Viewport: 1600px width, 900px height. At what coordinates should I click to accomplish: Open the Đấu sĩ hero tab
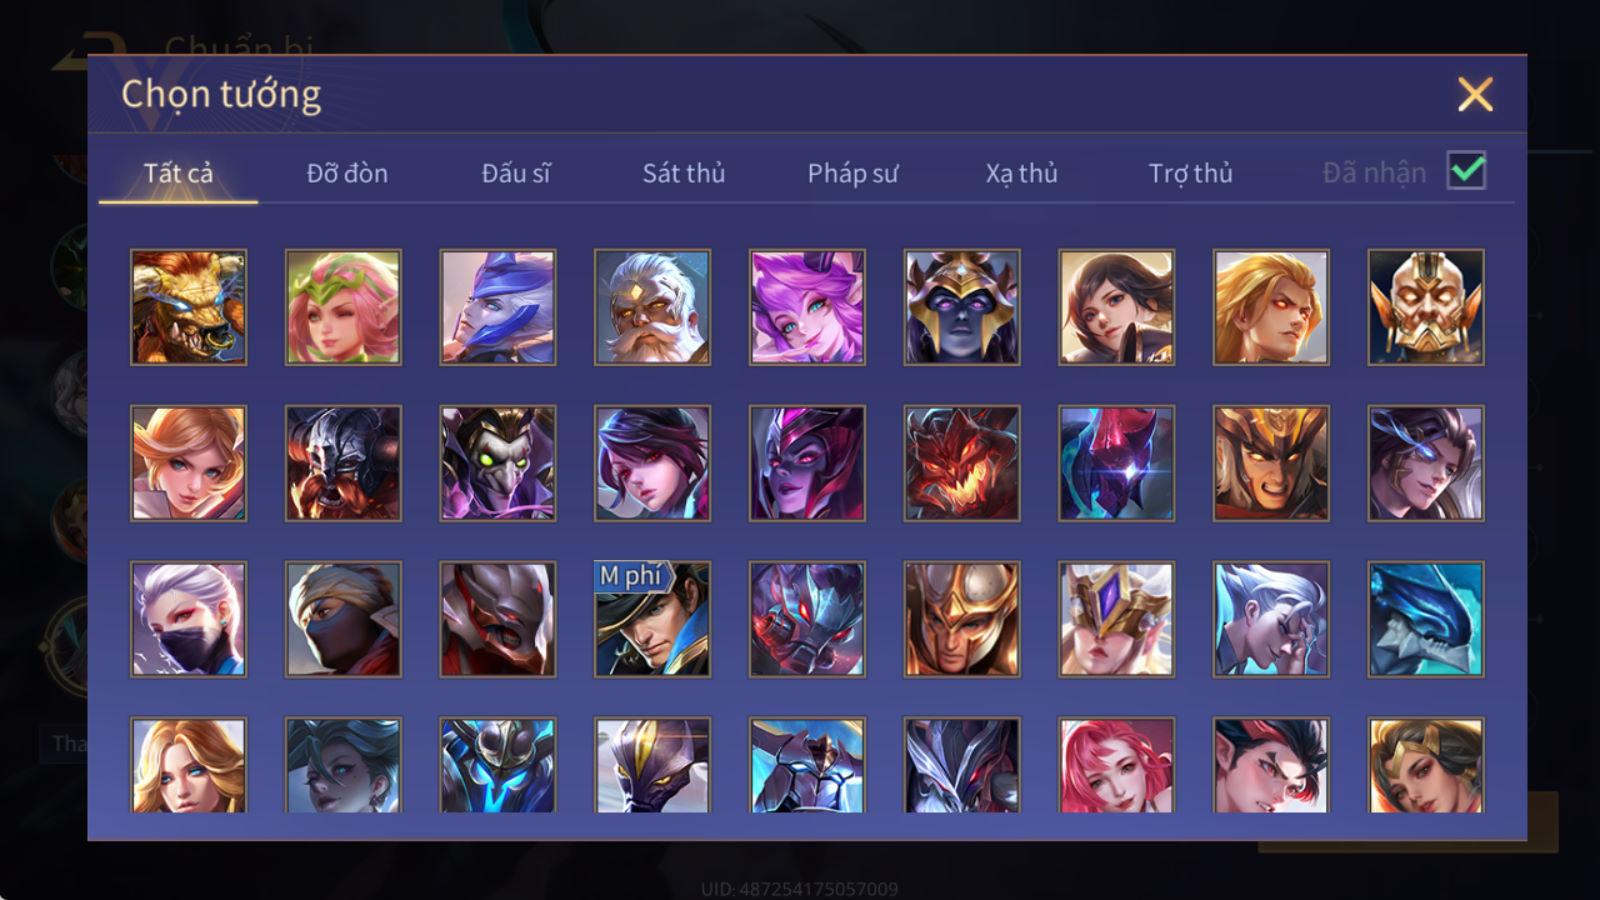click(516, 173)
